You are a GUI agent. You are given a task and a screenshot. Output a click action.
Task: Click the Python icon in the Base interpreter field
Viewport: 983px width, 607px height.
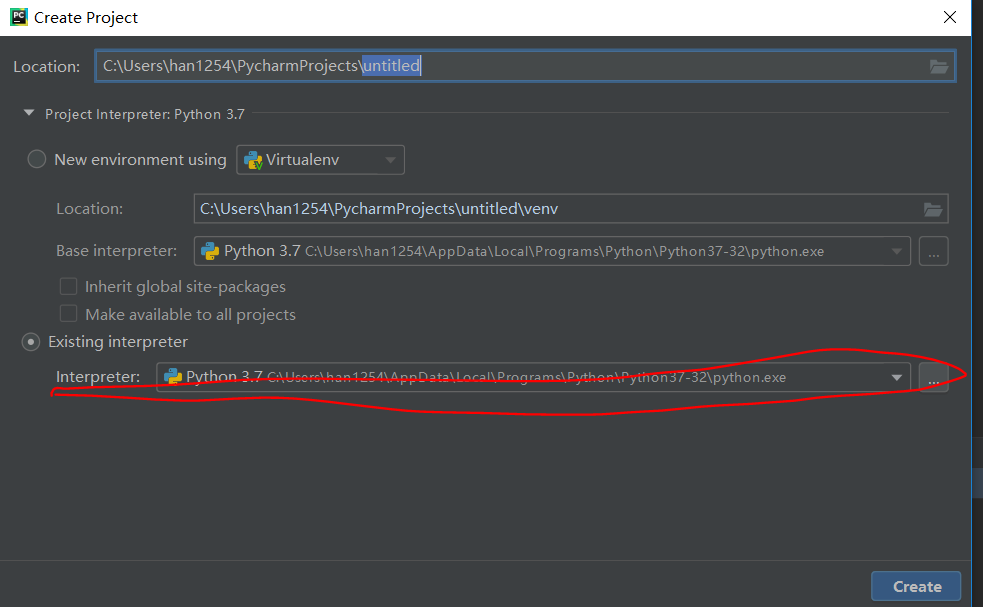pyautogui.click(x=210, y=251)
